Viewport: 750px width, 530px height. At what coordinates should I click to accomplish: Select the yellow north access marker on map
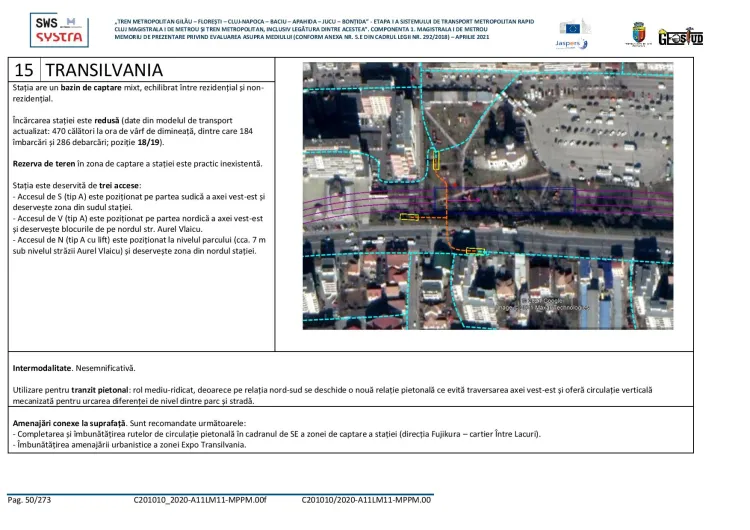coord(437,159)
